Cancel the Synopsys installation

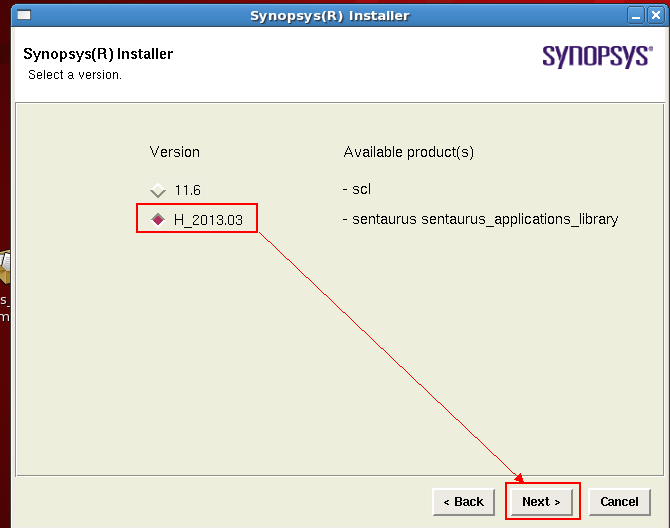click(x=620, y=502)
